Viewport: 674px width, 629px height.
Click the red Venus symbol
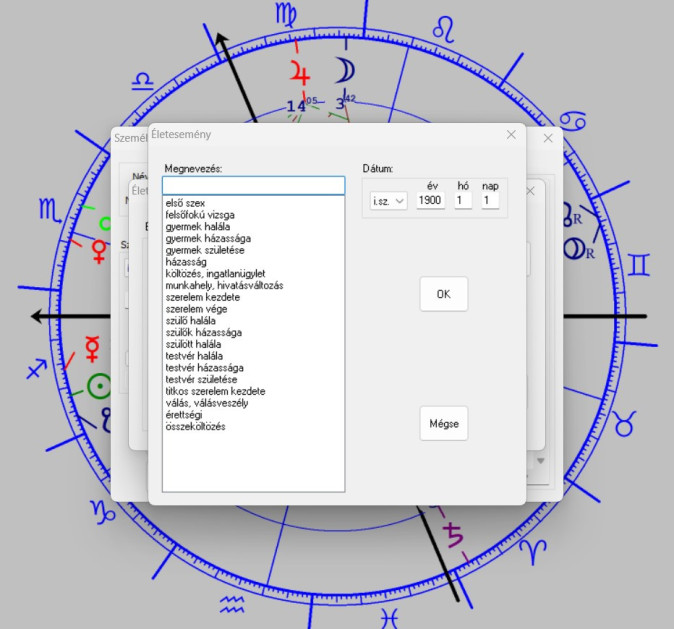pos(99,250)
